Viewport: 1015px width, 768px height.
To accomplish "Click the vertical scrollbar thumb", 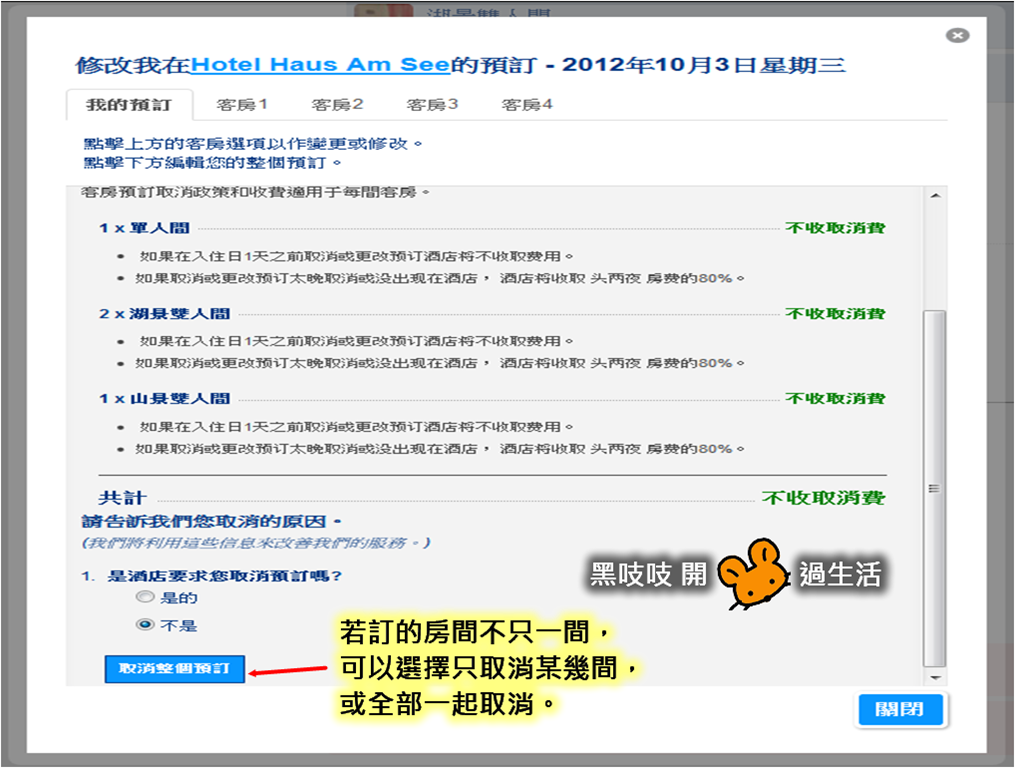I will pyautogui.click(x=934, y=488).
